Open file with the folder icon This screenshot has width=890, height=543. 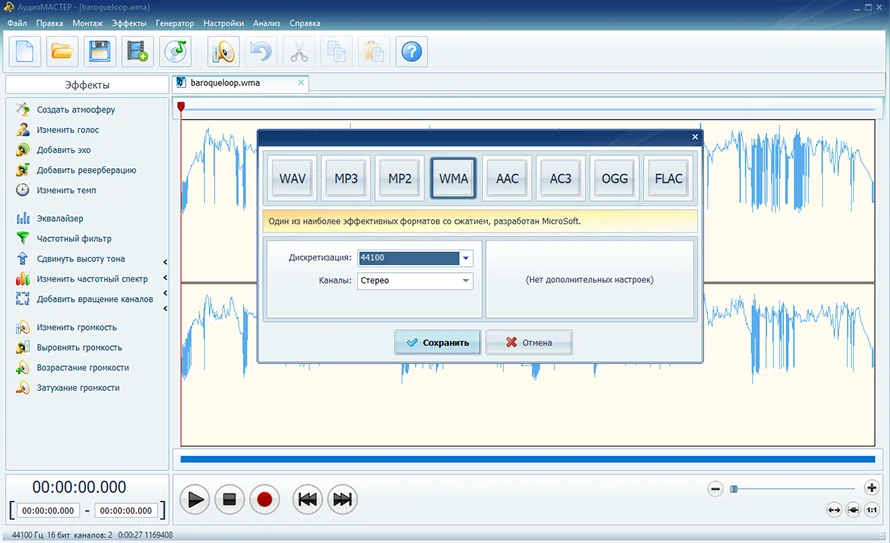(x=62, y=52)
